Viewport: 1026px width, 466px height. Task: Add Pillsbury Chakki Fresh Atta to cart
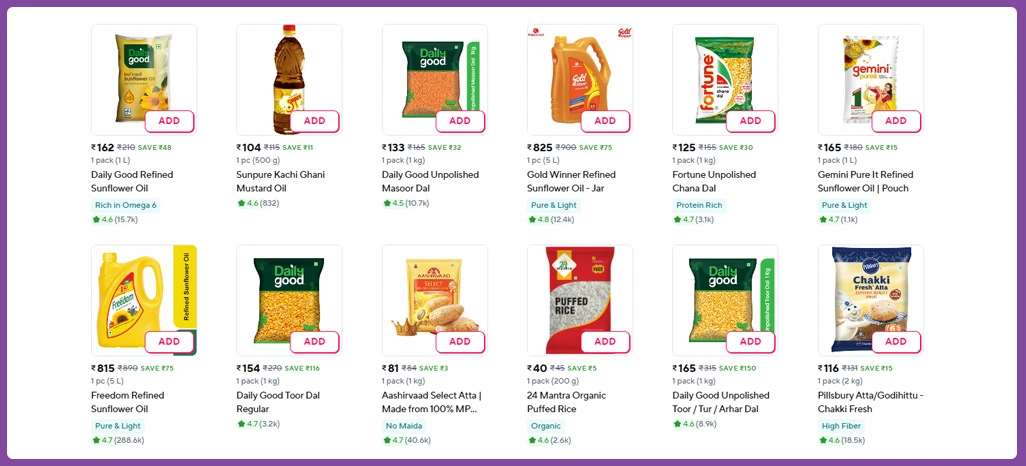(895, 342)
